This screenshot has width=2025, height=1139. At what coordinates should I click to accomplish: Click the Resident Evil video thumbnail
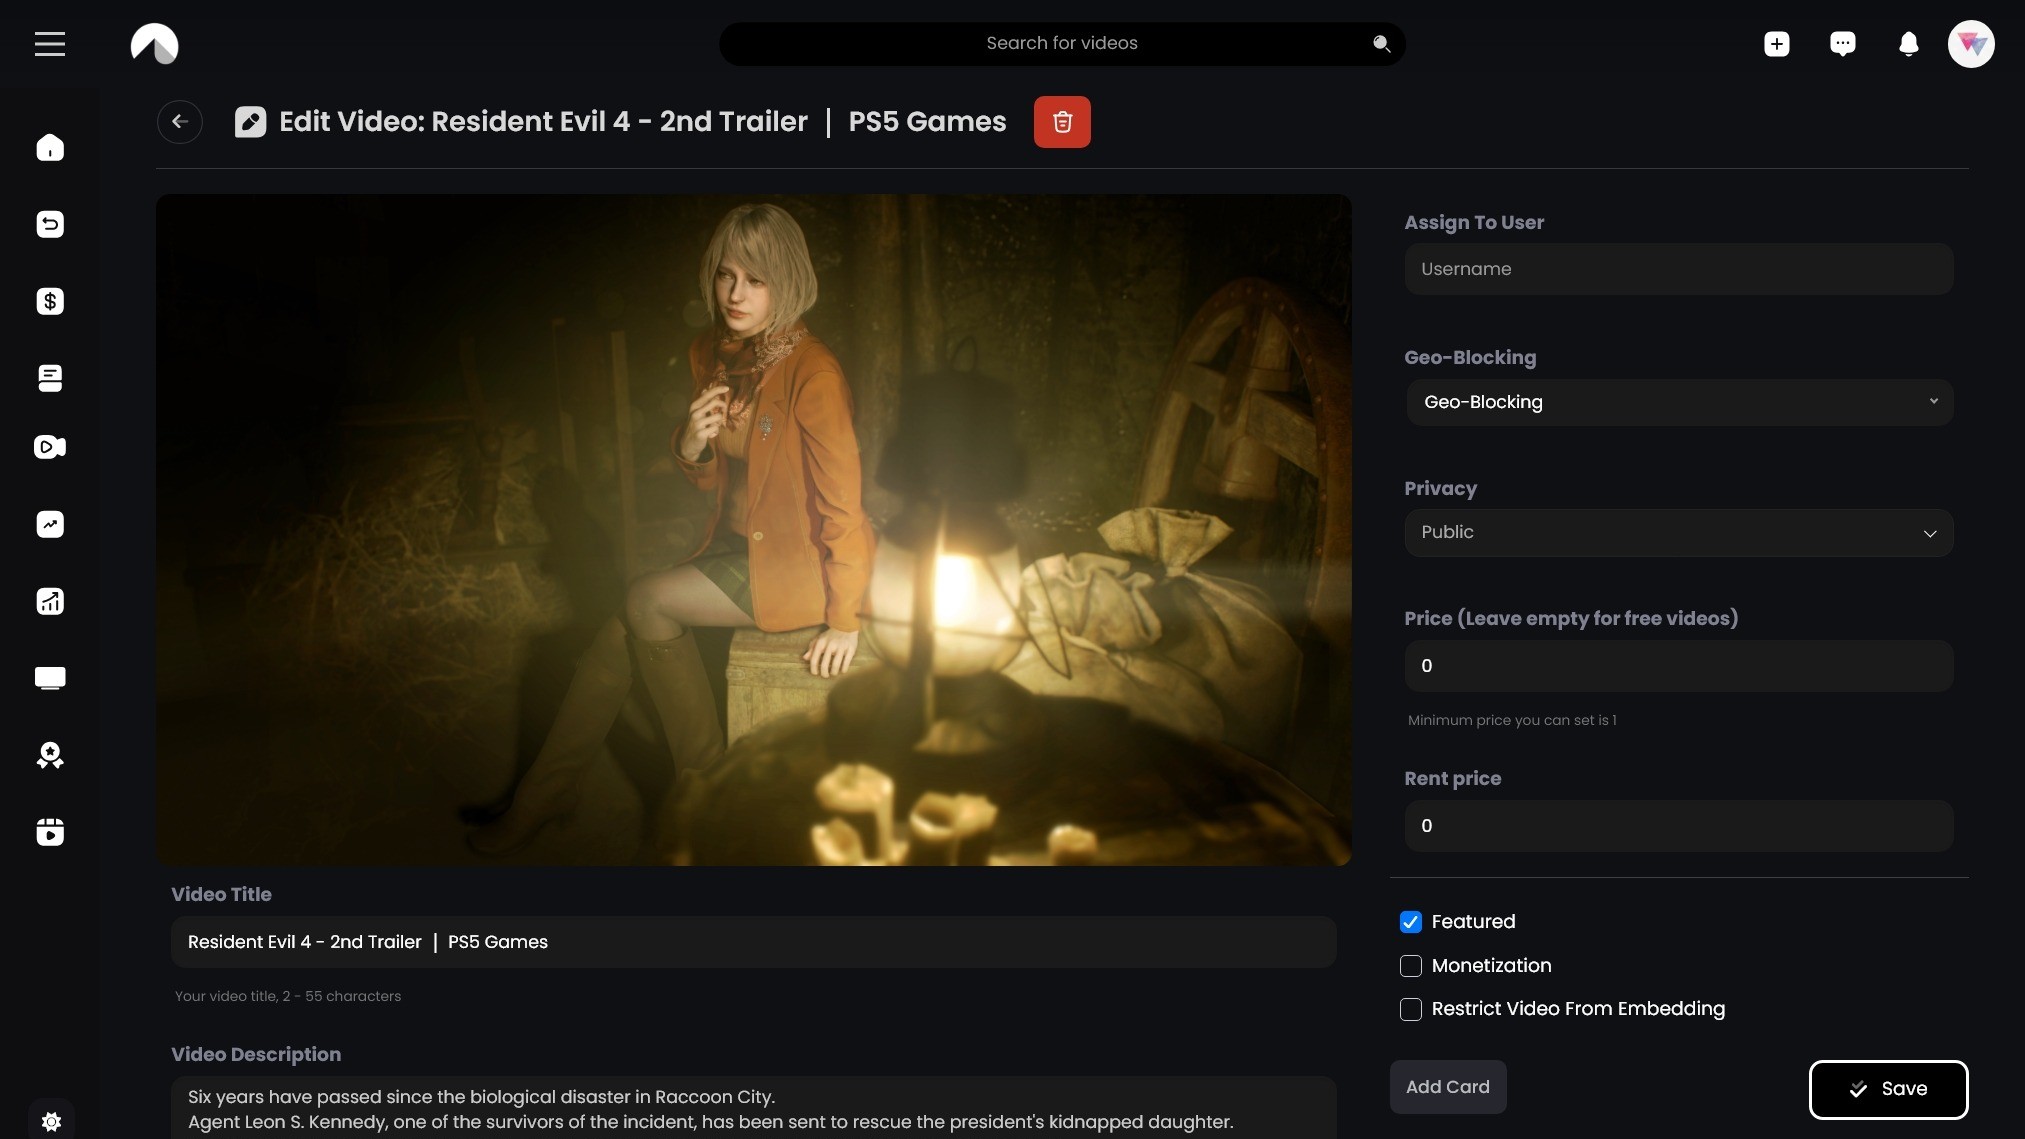754,530
